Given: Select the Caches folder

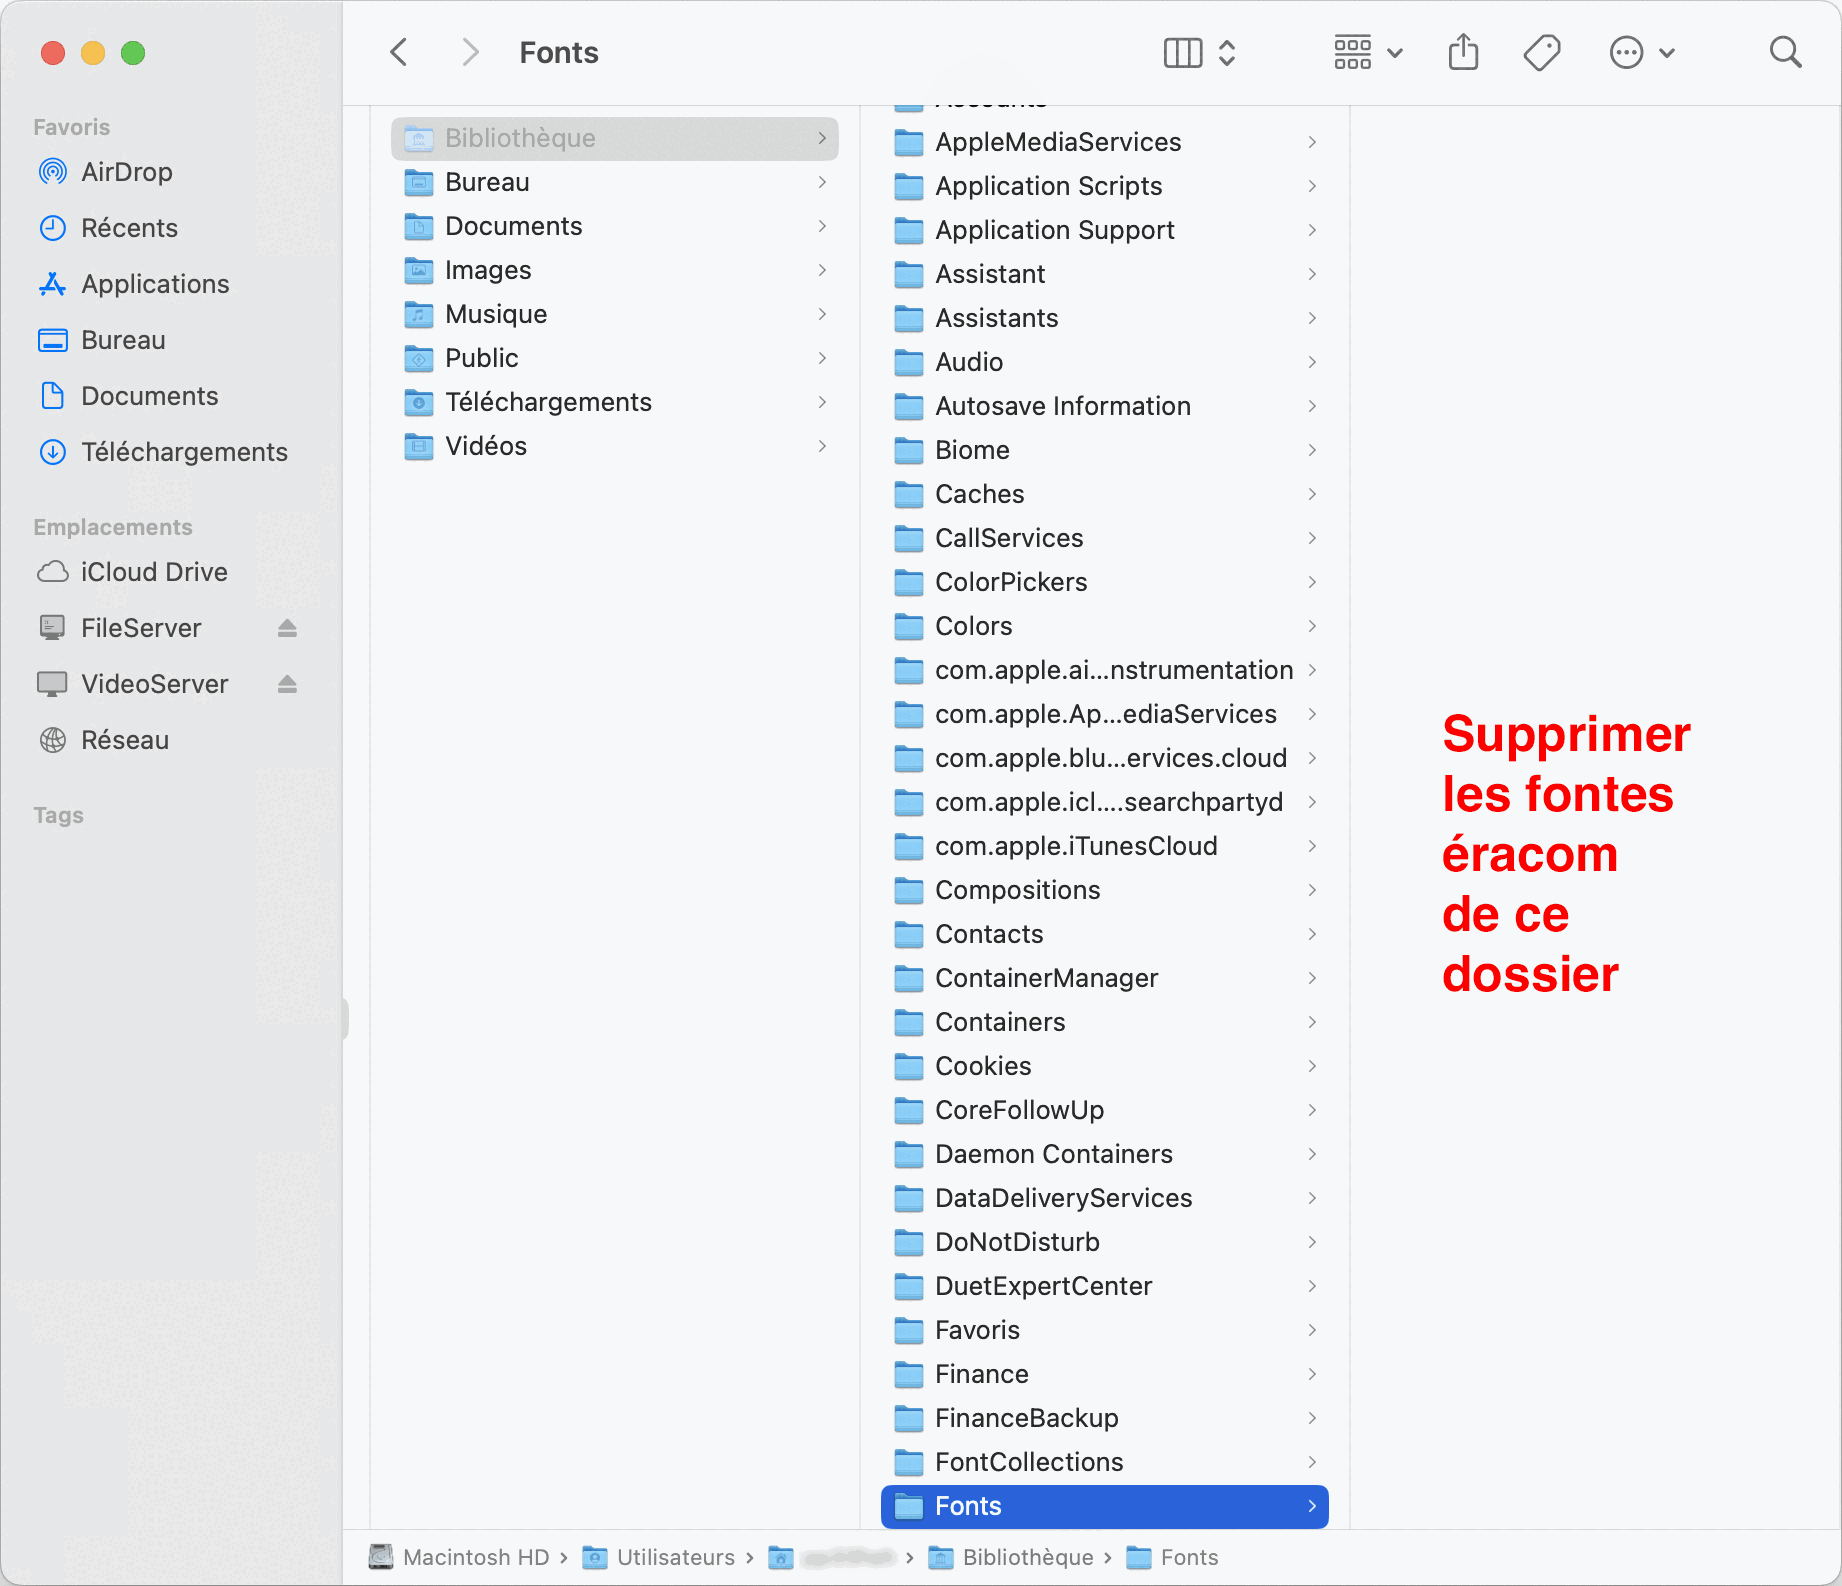Looking at the screenshot, I should pos(979,494).
